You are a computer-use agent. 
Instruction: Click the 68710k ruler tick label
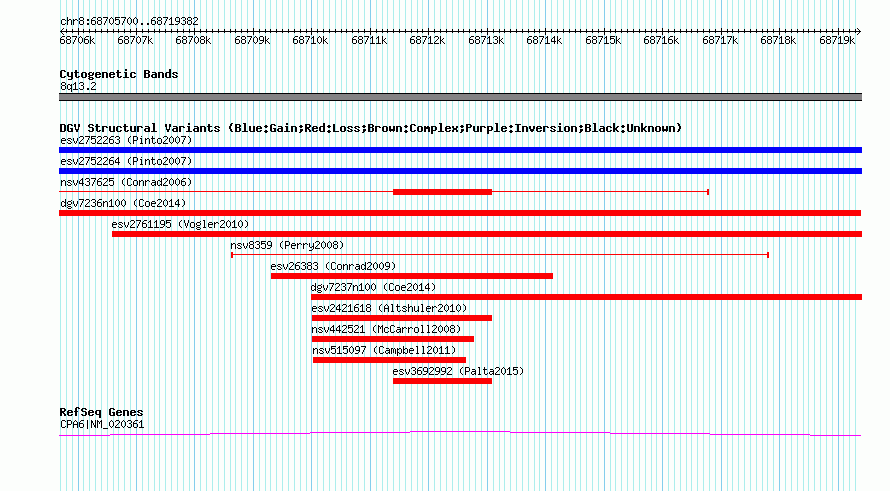(310, 40)
